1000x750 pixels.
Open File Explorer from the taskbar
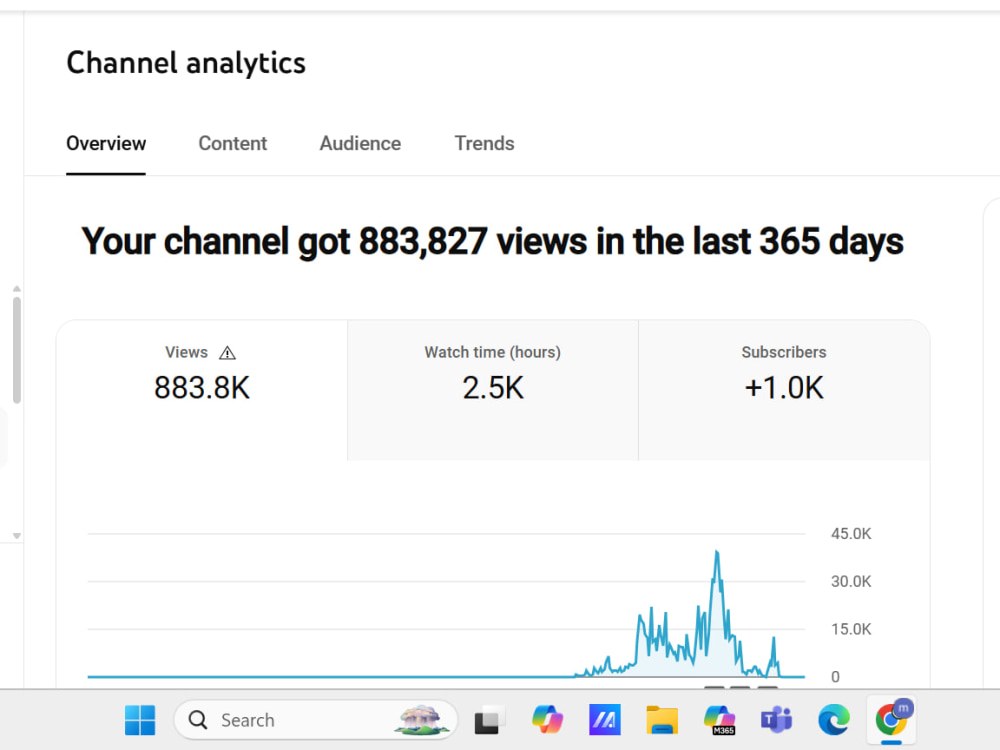pyautogui.click(x=662, y=720)
